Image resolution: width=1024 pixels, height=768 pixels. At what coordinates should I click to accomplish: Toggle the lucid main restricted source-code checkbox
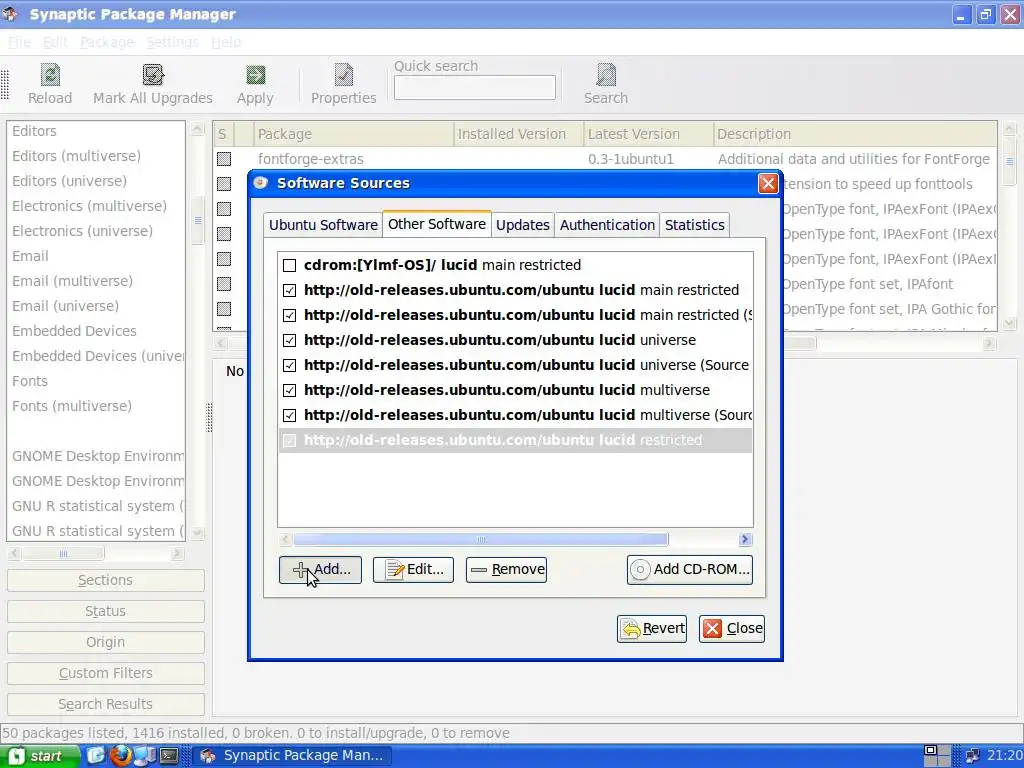click(x=289, y=315)
